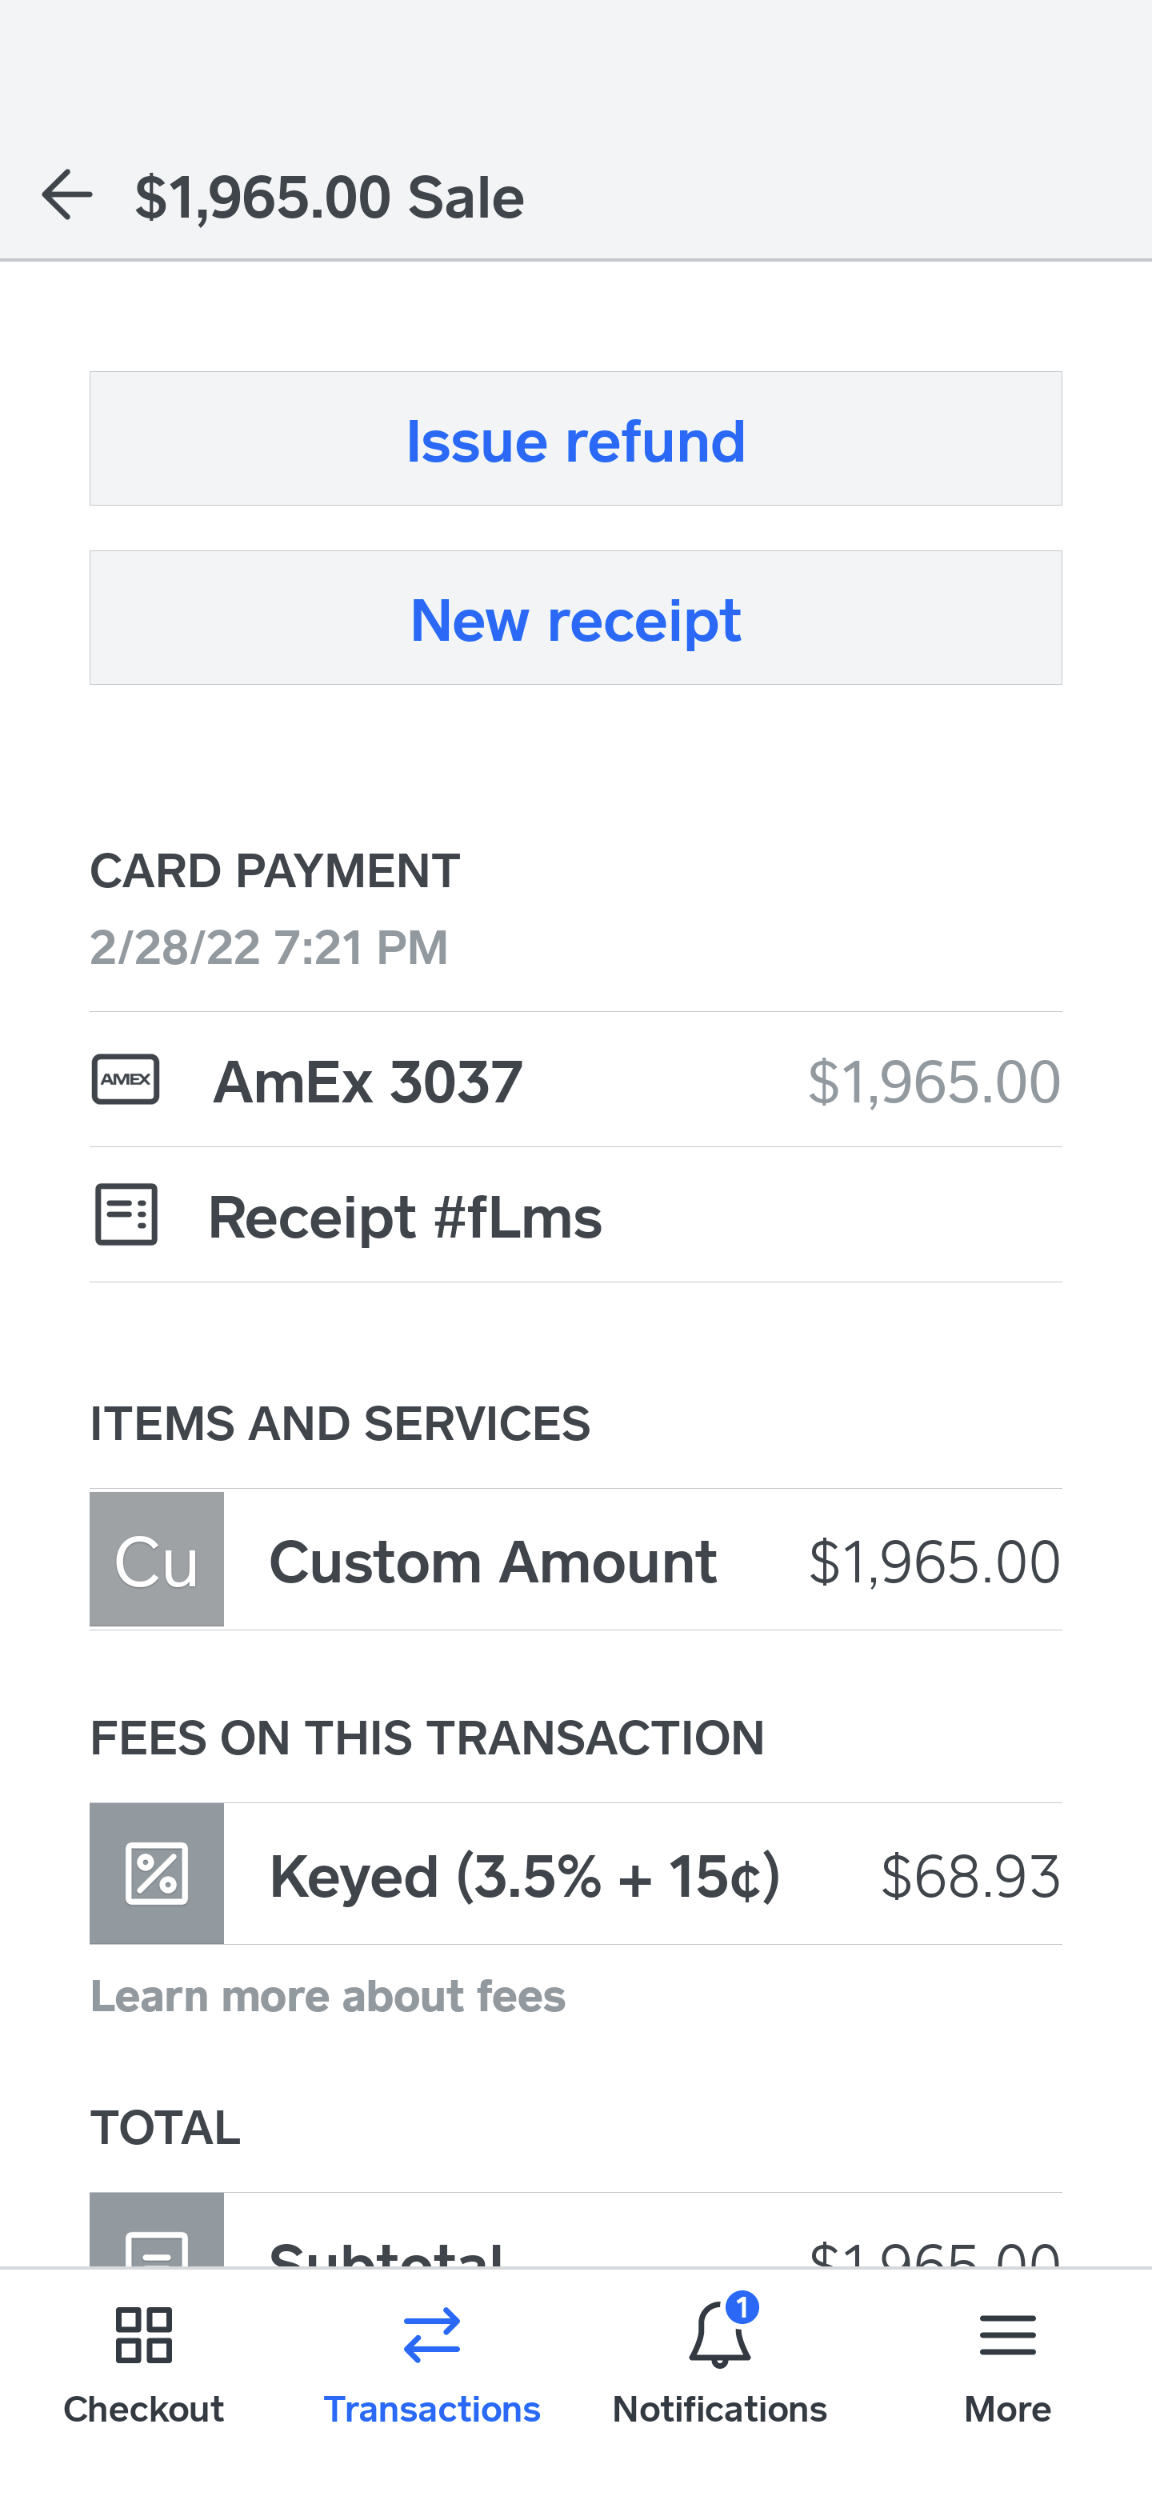This screenshot has width=1152, height=2496.
Task: Tap the notification badge showing 1
Action: pyautogui.click(x=742, y=2307)
